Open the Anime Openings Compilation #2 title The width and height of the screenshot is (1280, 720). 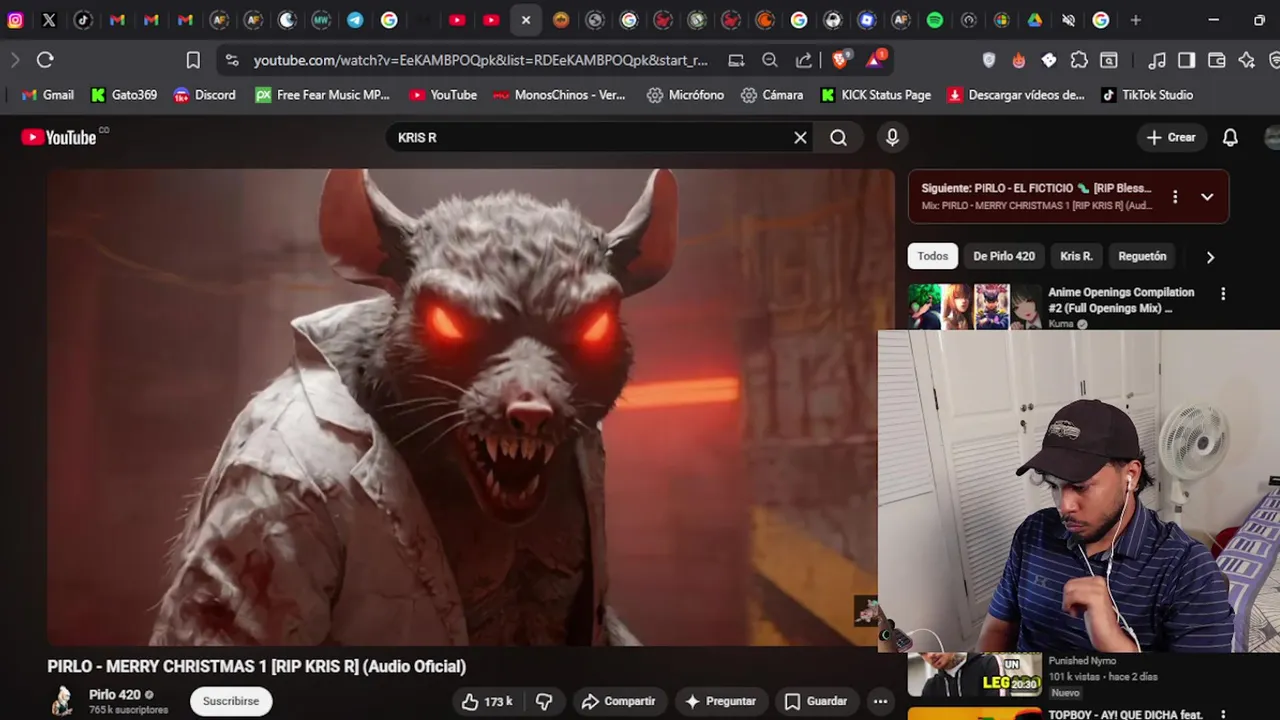point(1121,300)
